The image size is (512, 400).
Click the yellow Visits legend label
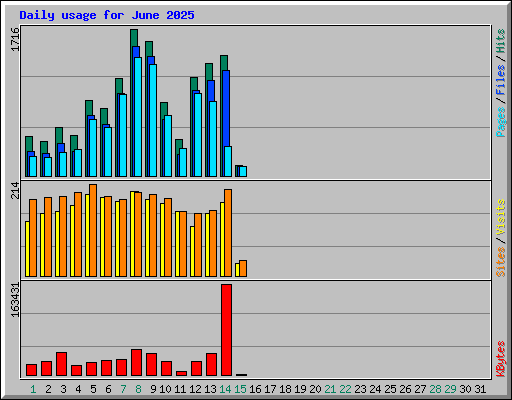pyautogui.click(x=501, y=217)
